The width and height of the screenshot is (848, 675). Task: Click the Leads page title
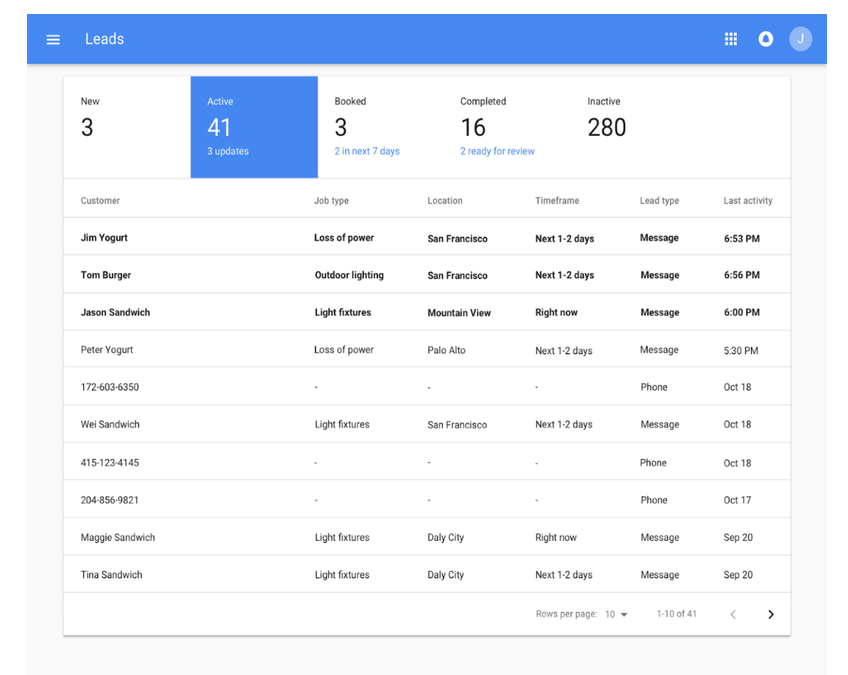[x=104, y=39]
